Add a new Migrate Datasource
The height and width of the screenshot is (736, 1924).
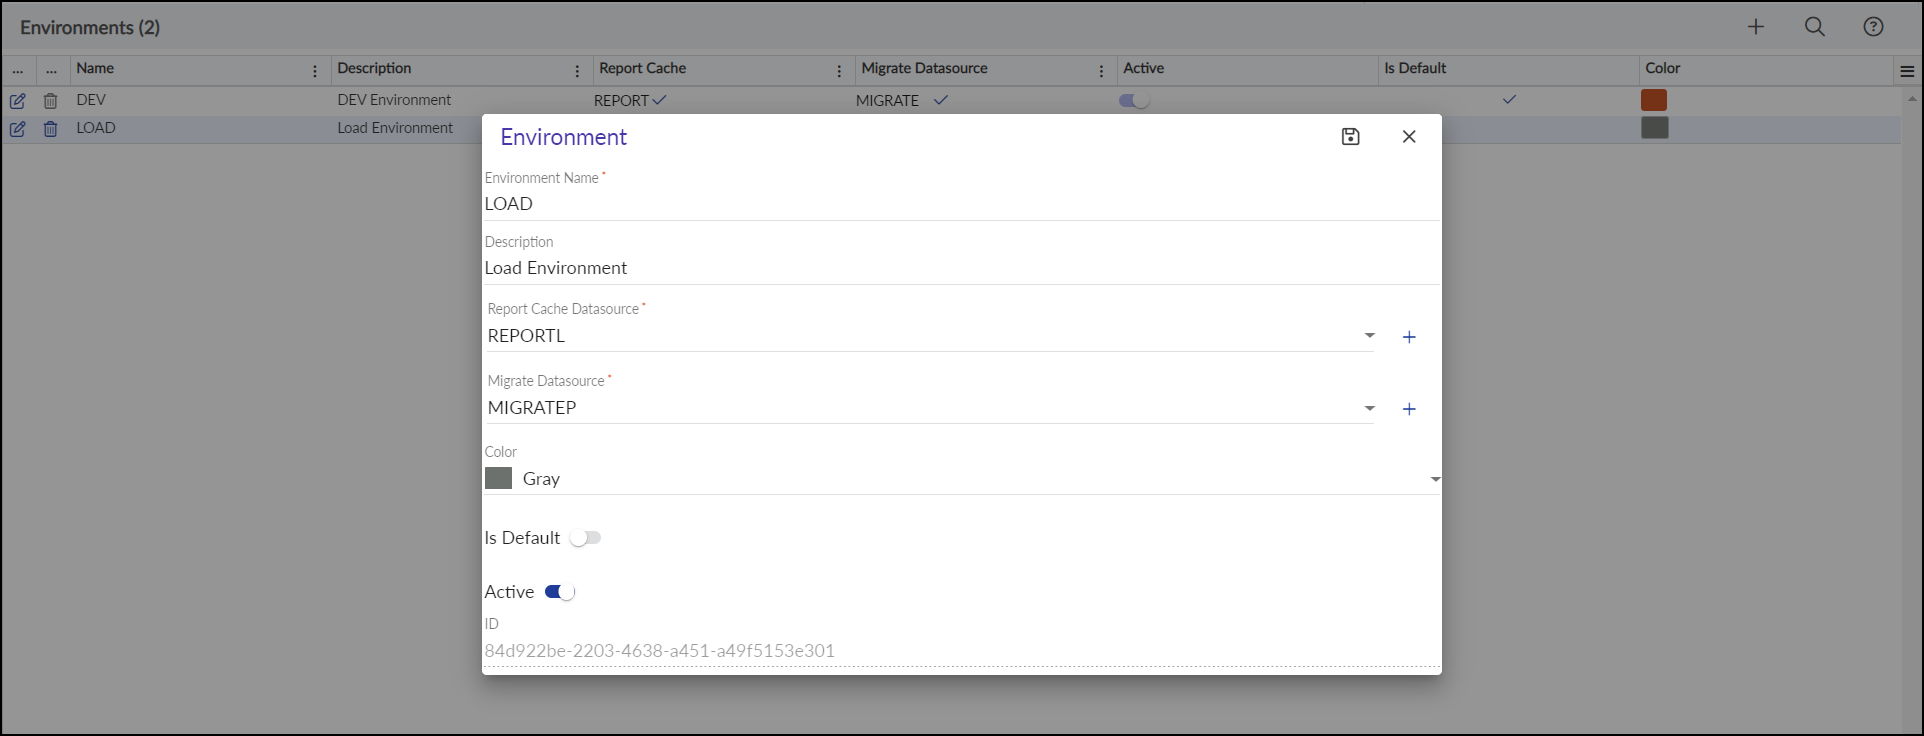point(1409,409)
